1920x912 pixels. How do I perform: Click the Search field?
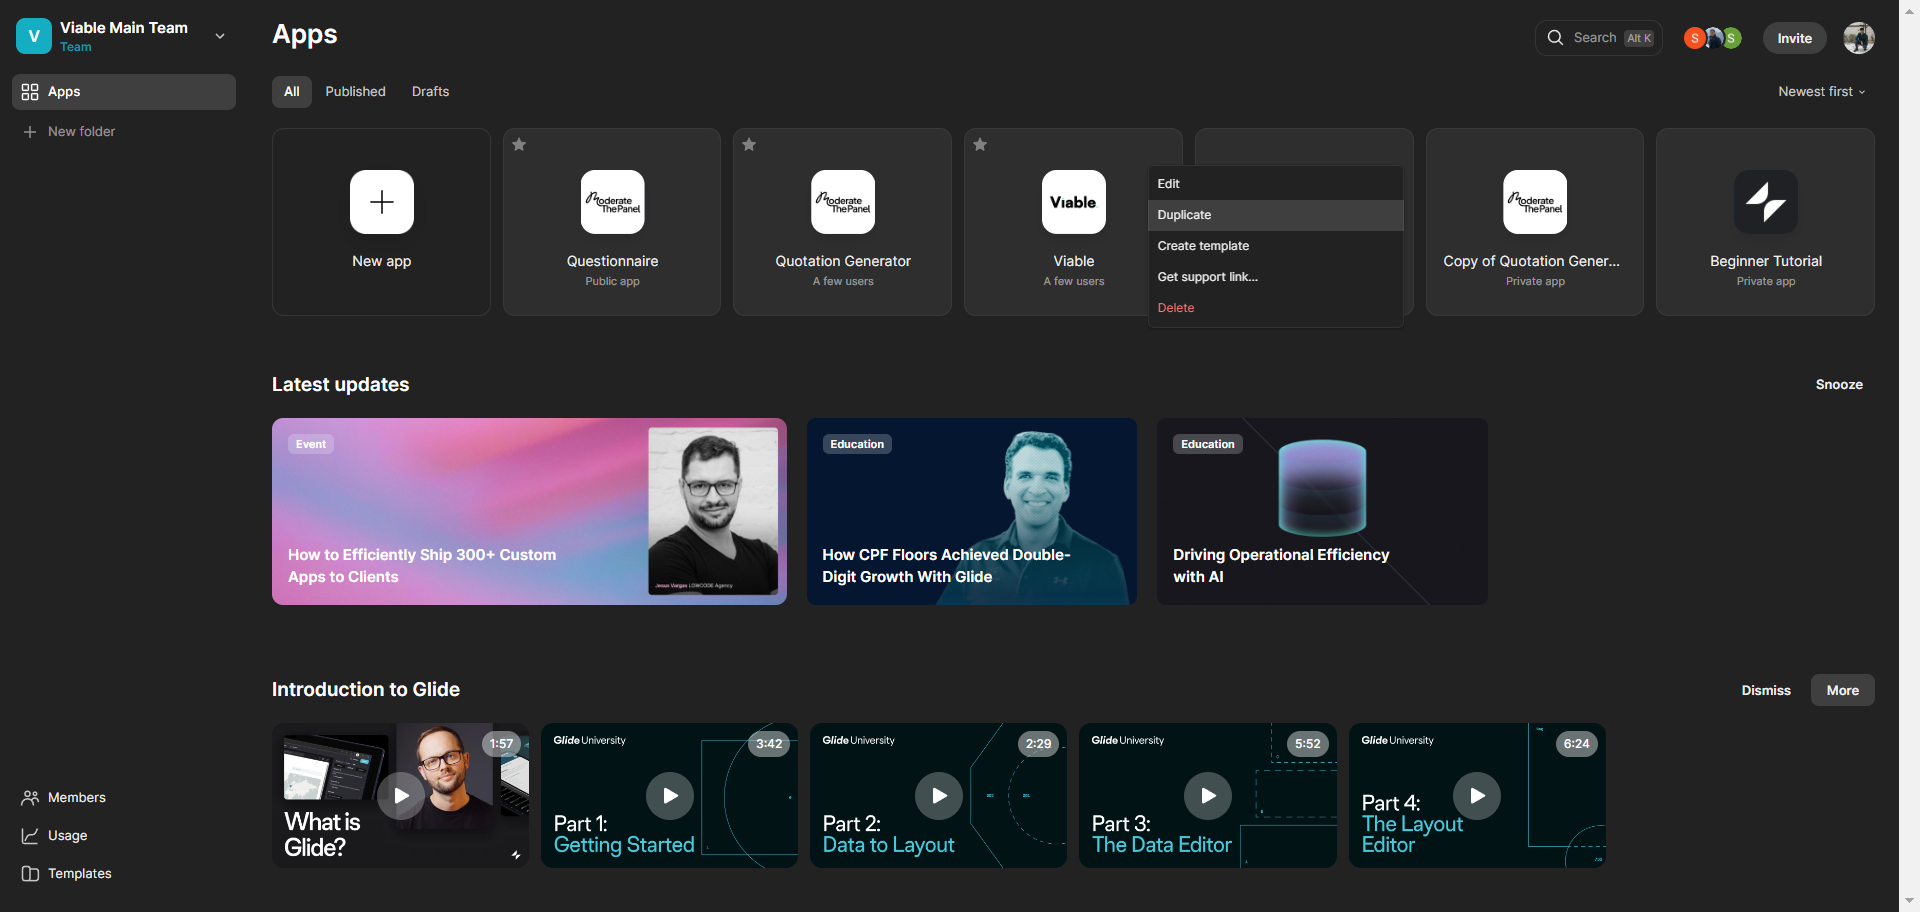[1599, 38]
